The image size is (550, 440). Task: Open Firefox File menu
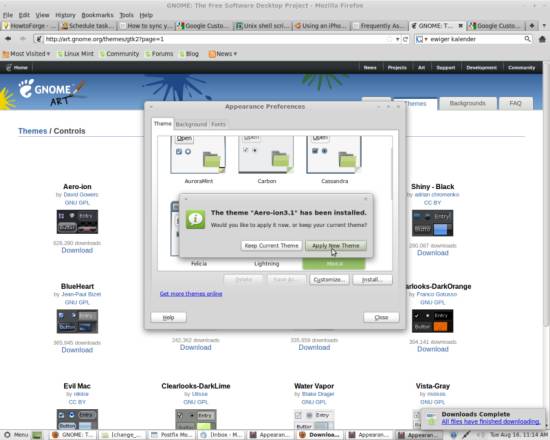8,15
